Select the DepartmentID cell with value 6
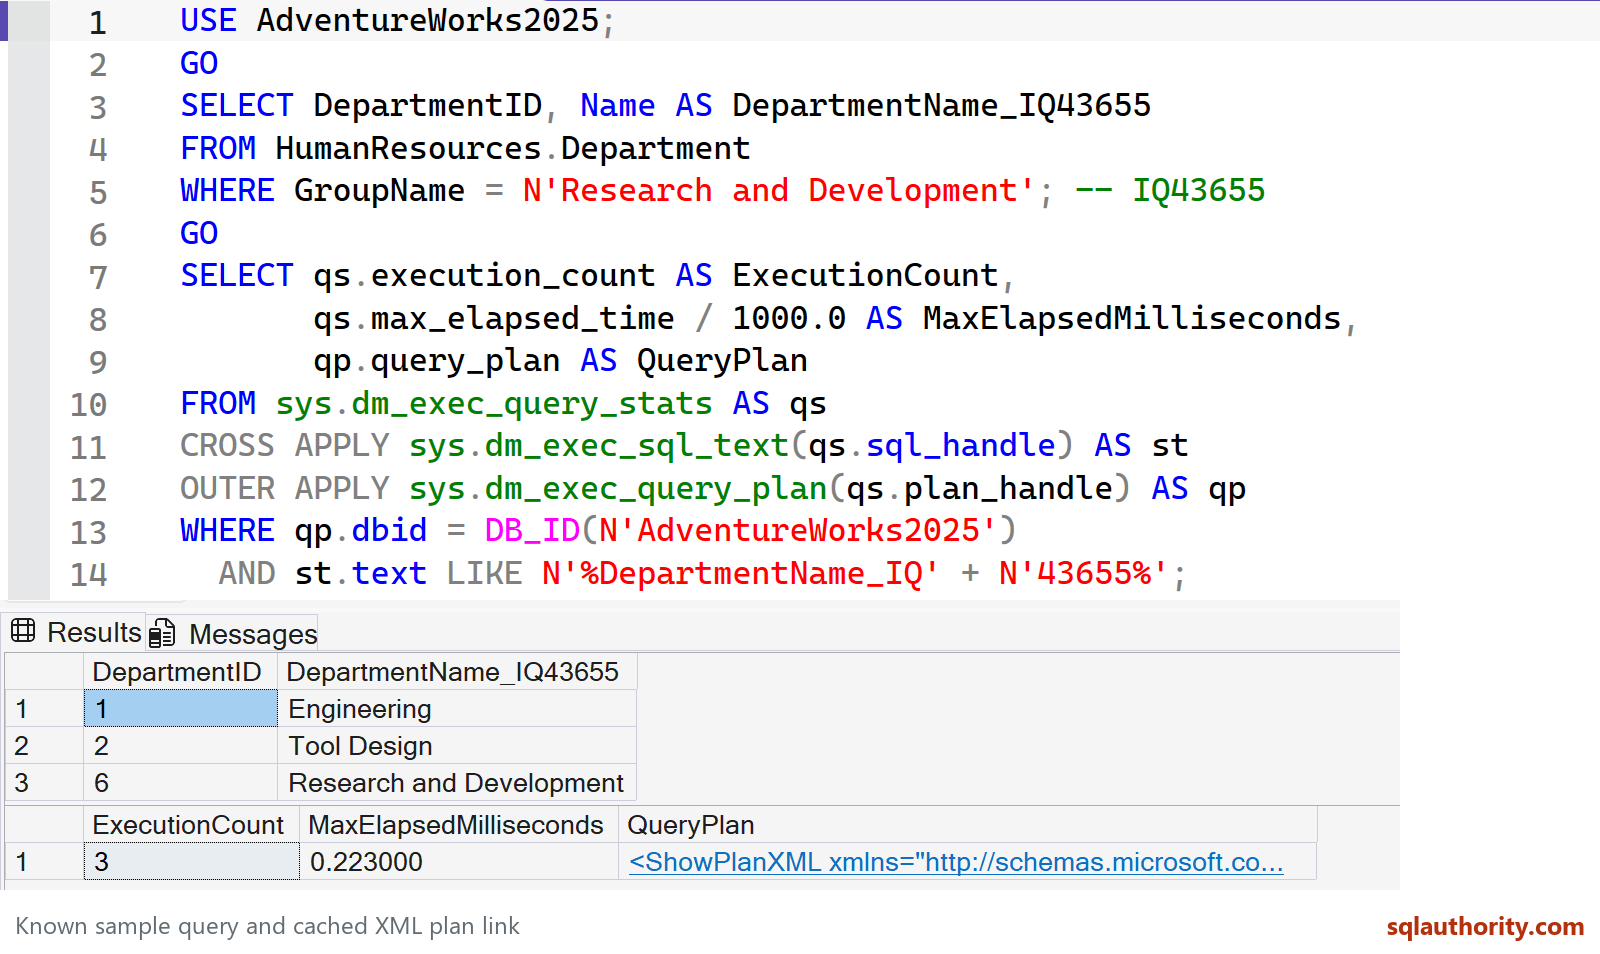 tap(180, 783)
